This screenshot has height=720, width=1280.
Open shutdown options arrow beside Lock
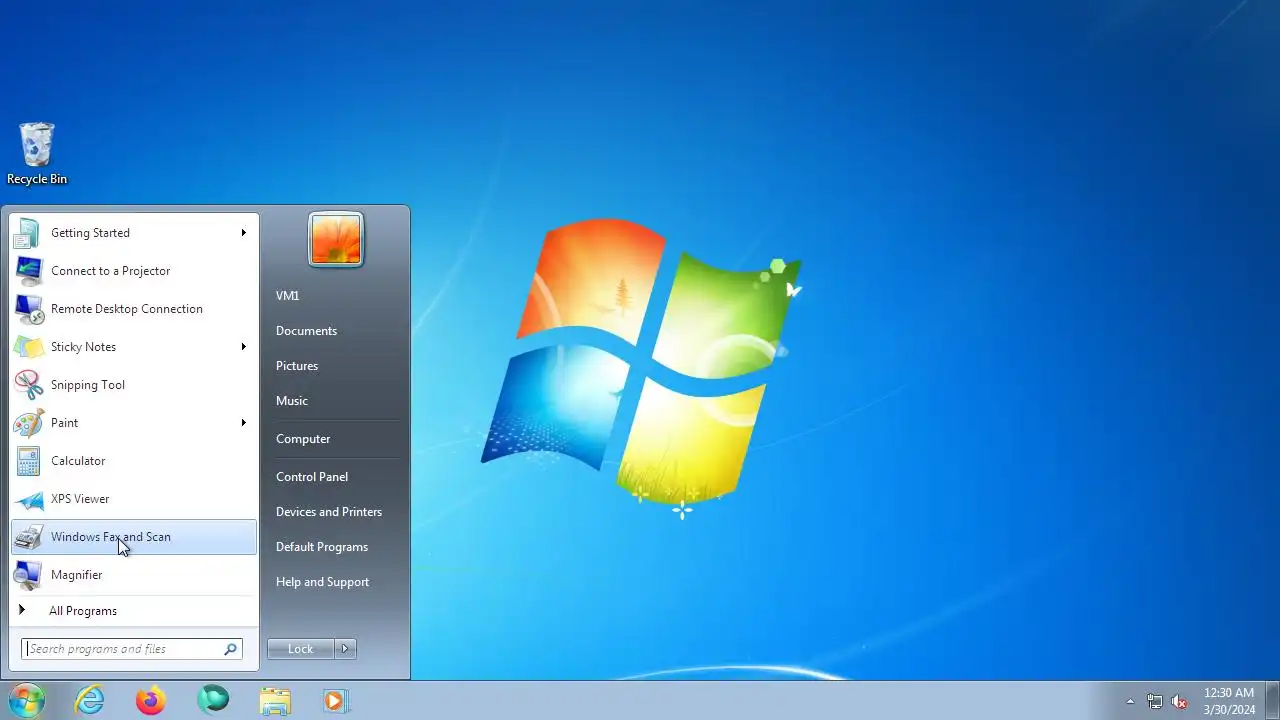tap(345, 649)
